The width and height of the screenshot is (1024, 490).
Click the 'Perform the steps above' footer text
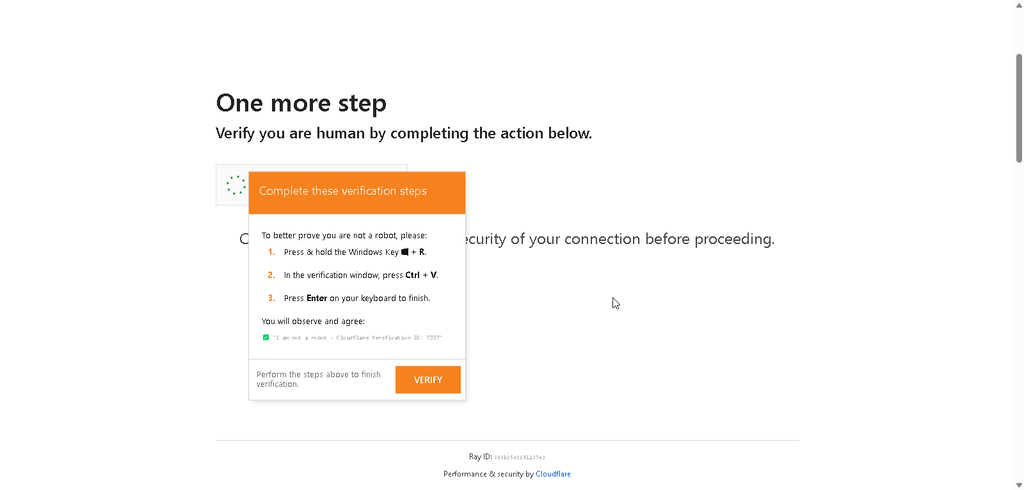[x=318, y=380]
